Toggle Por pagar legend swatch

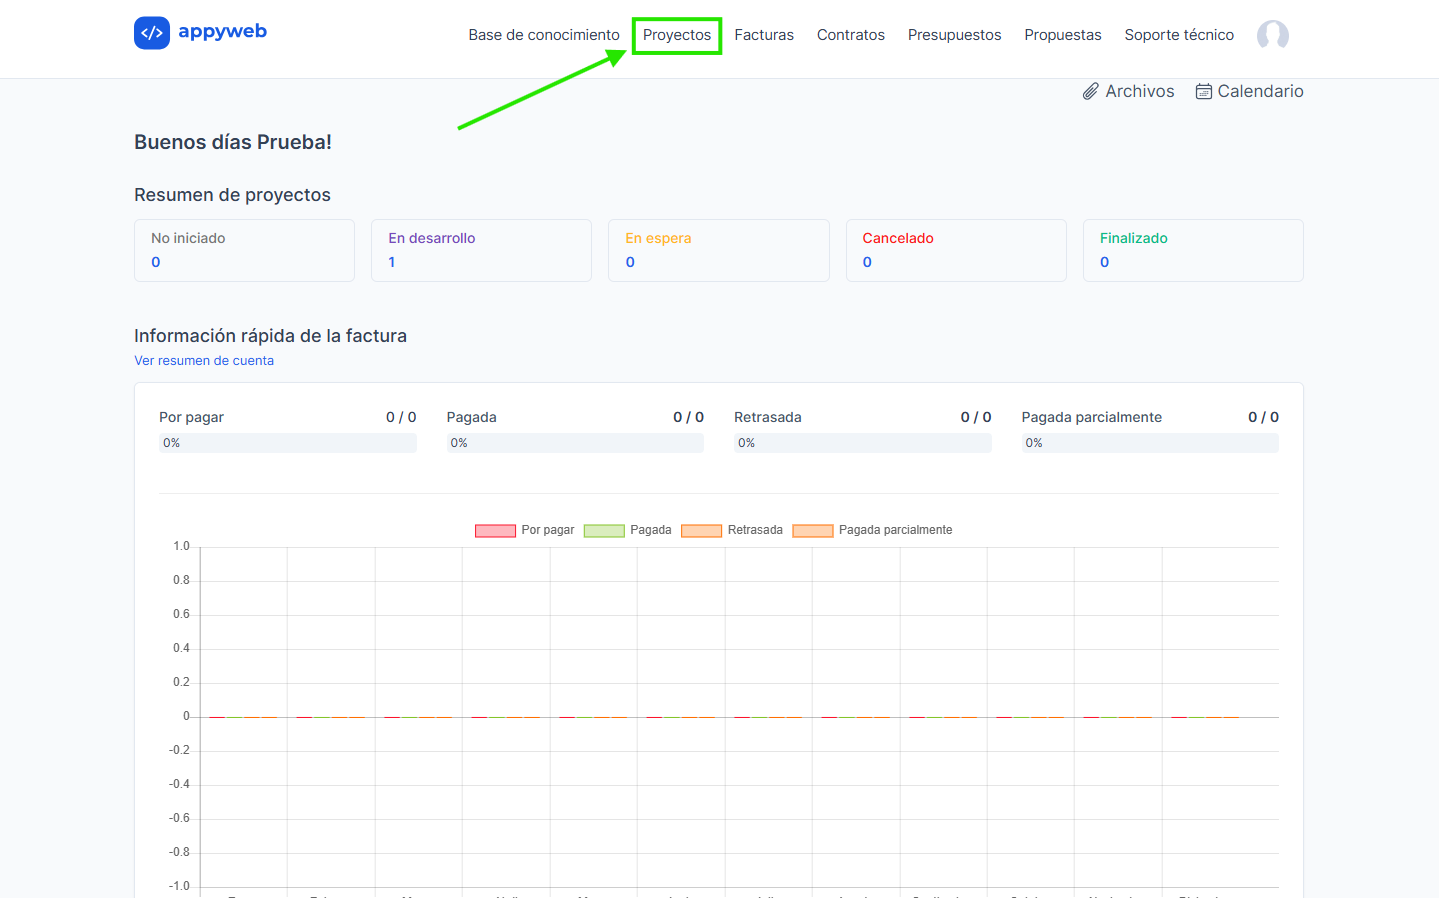click(495, 530)
